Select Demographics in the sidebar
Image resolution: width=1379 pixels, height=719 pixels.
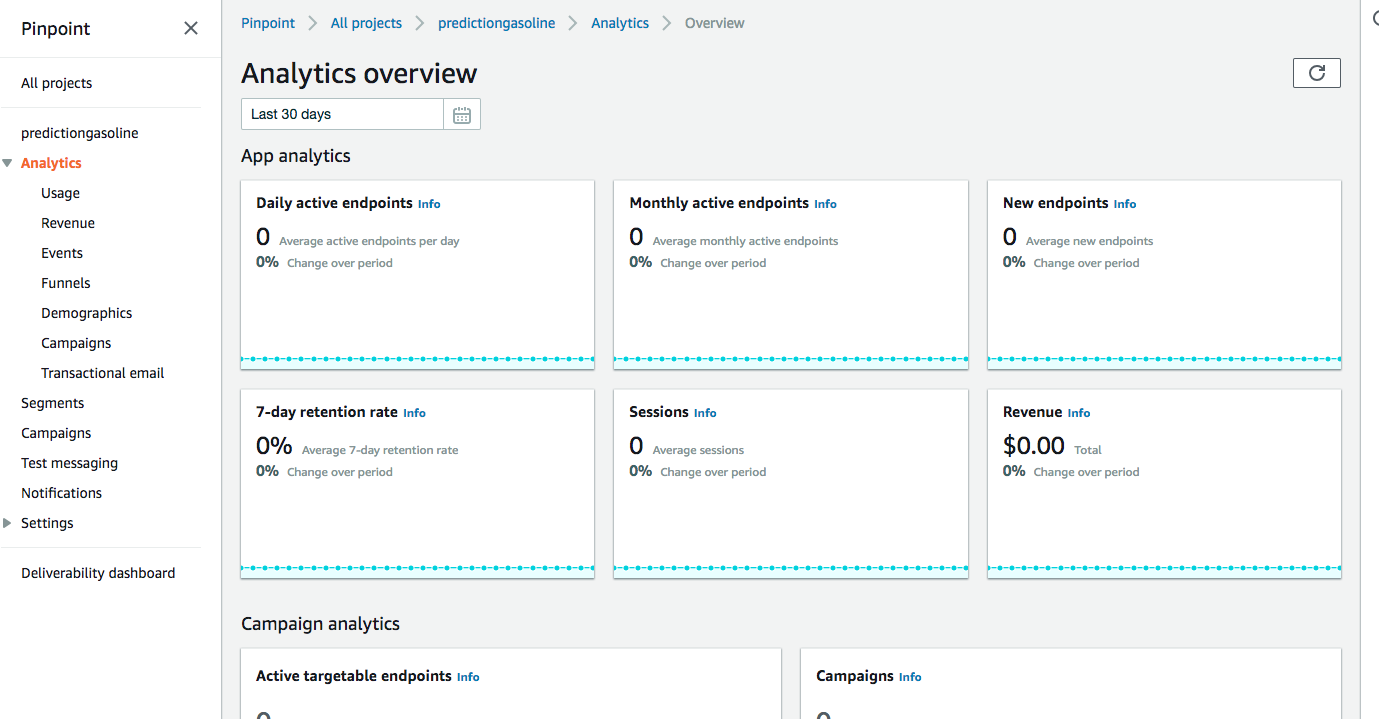[86, 313]
